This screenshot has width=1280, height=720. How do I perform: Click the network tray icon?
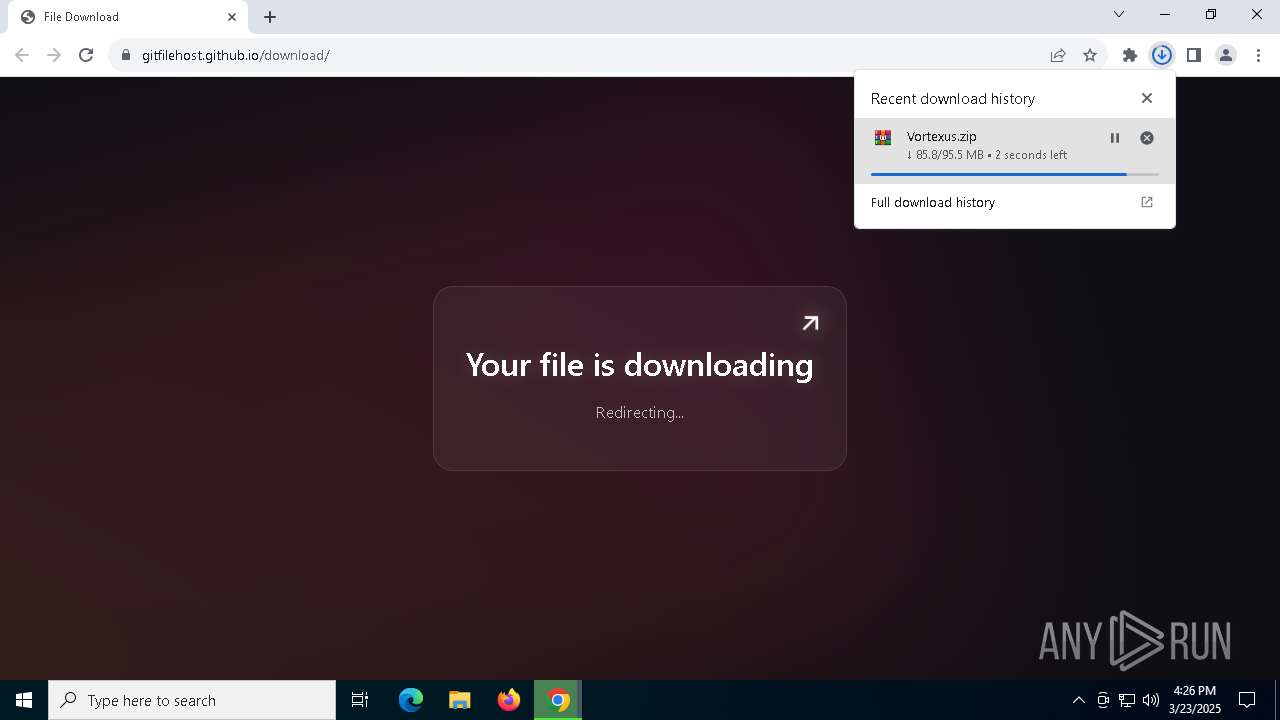[1127, 700]
